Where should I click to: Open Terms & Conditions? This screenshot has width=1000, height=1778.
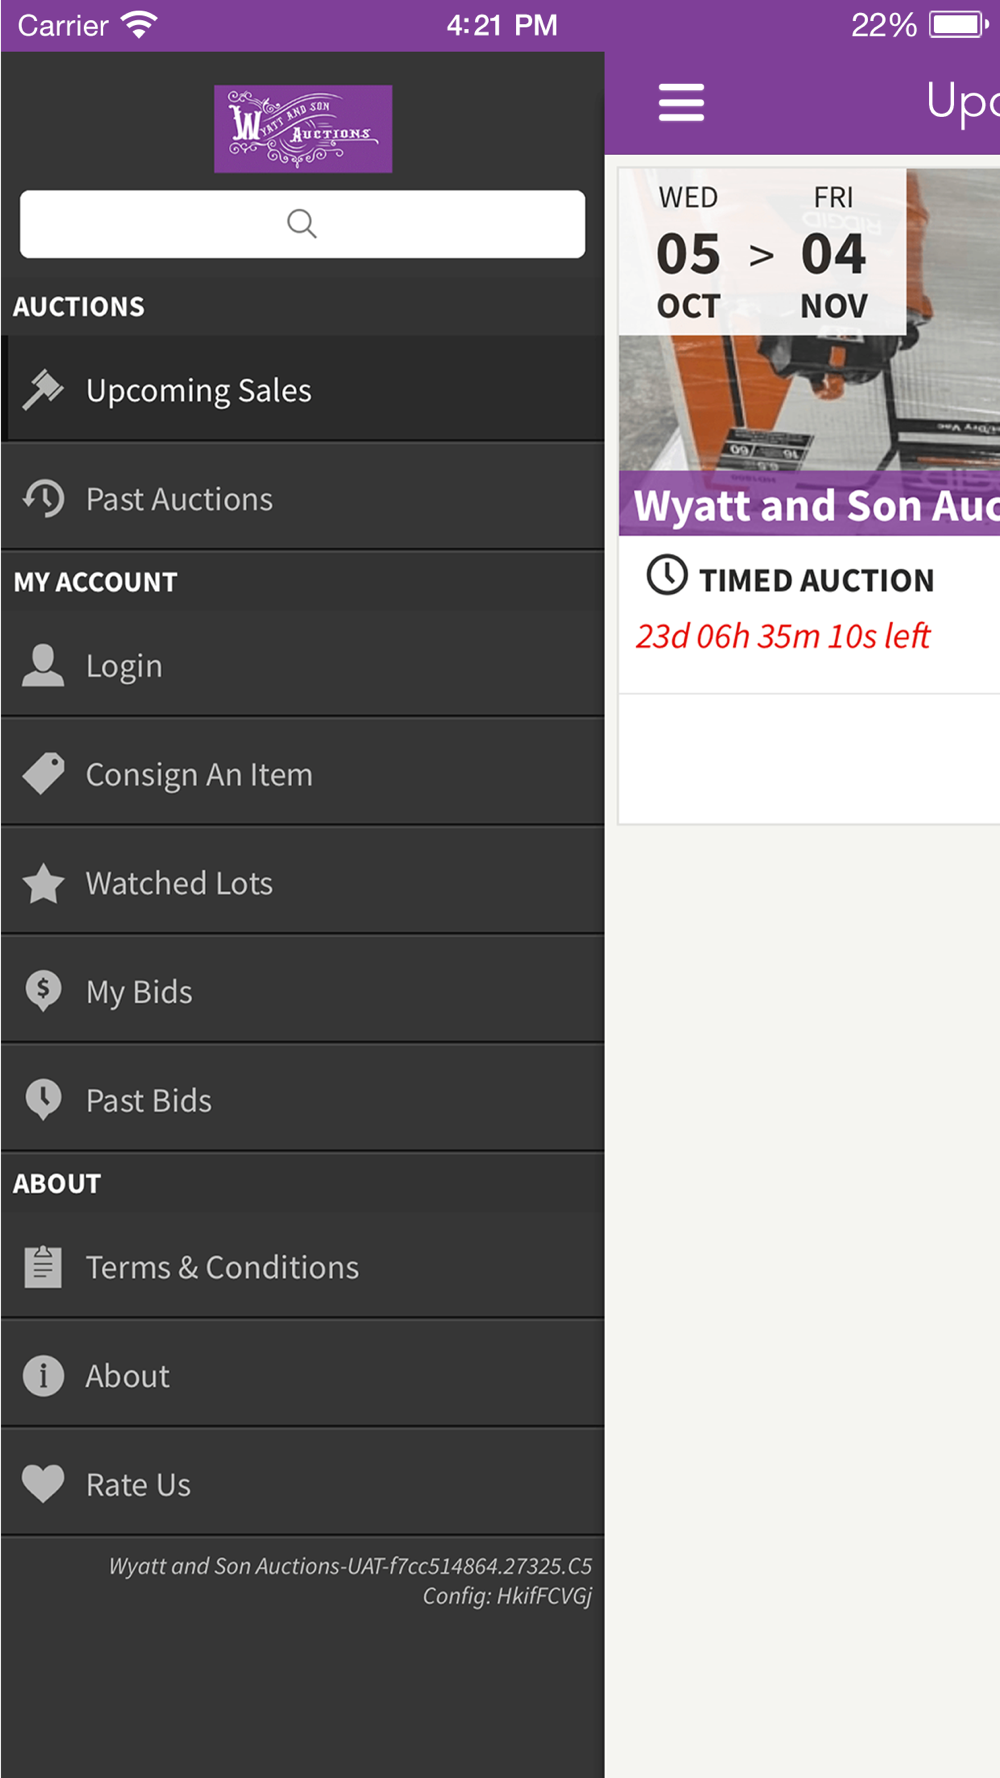point(222,1267)
